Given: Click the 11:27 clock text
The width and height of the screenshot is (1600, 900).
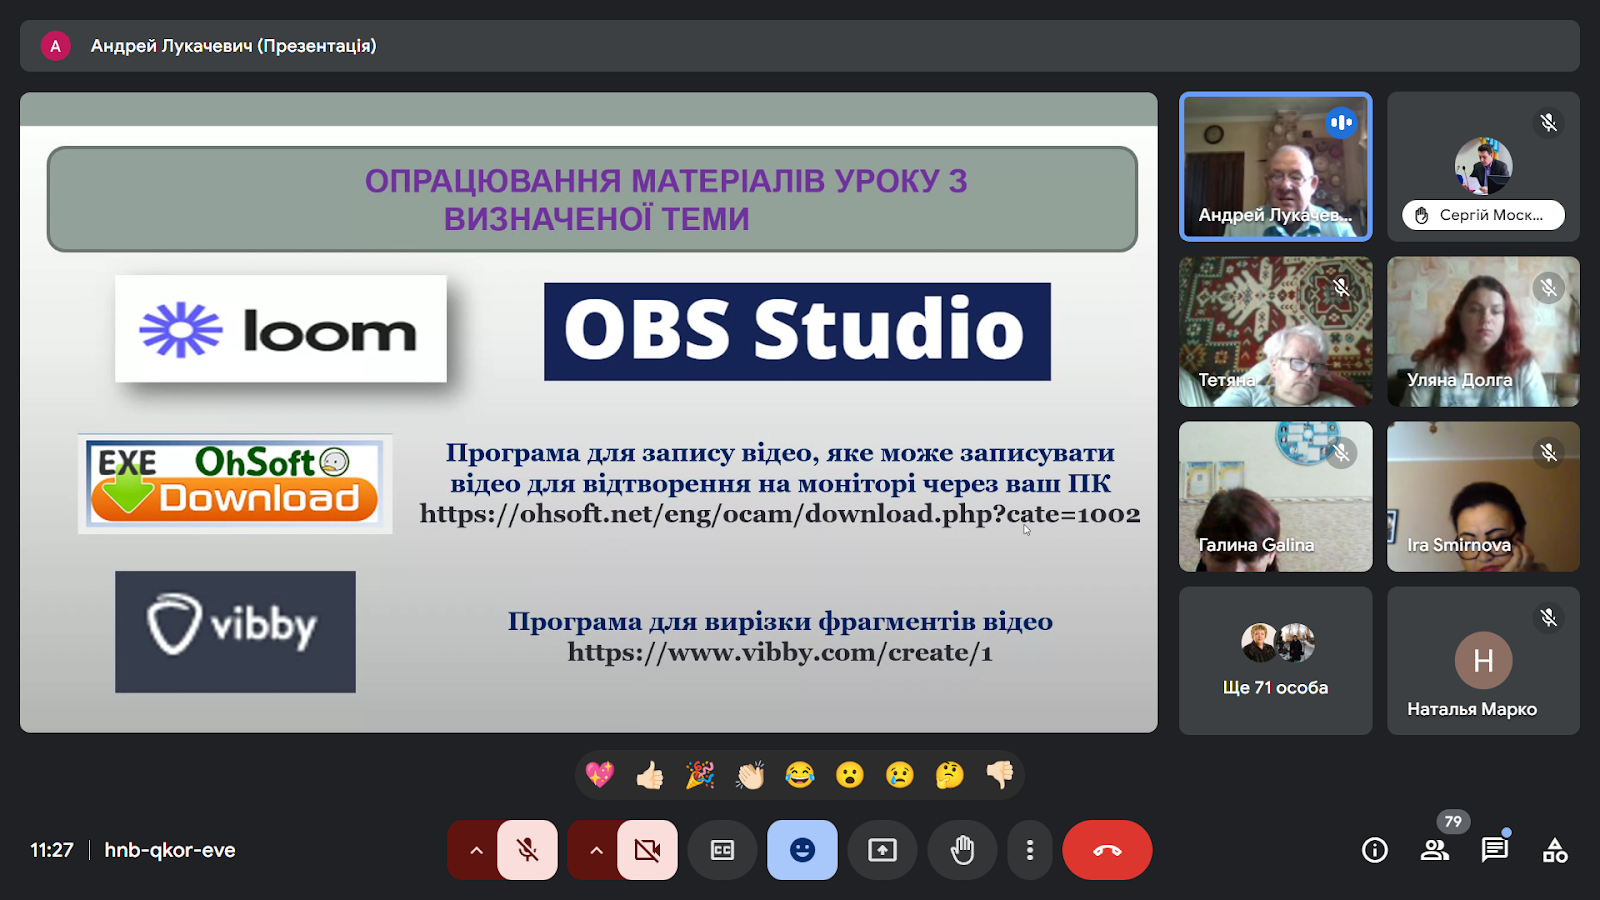Looking at the screenshot, I should click(52, 850).
